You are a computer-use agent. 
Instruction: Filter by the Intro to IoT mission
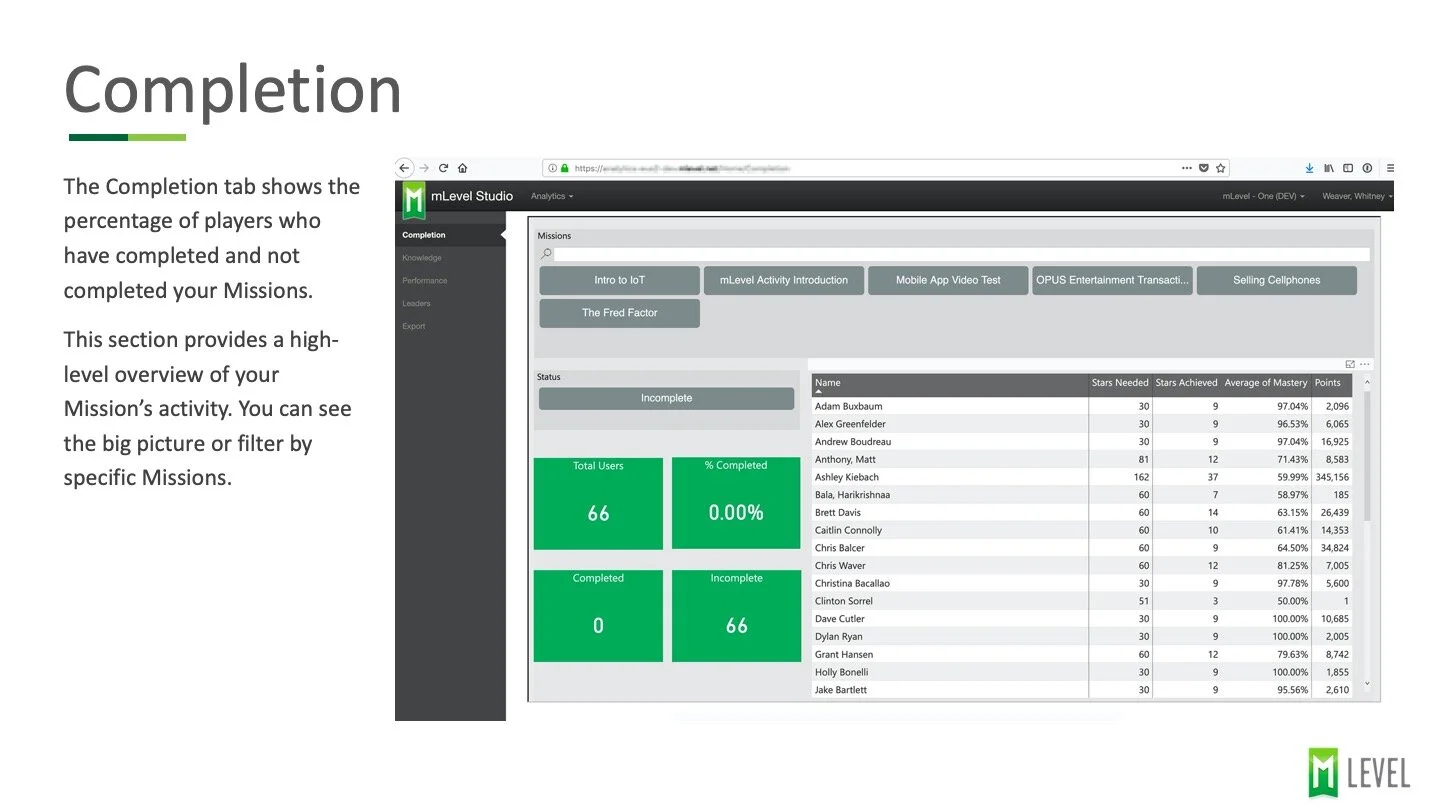pos(619,280)
